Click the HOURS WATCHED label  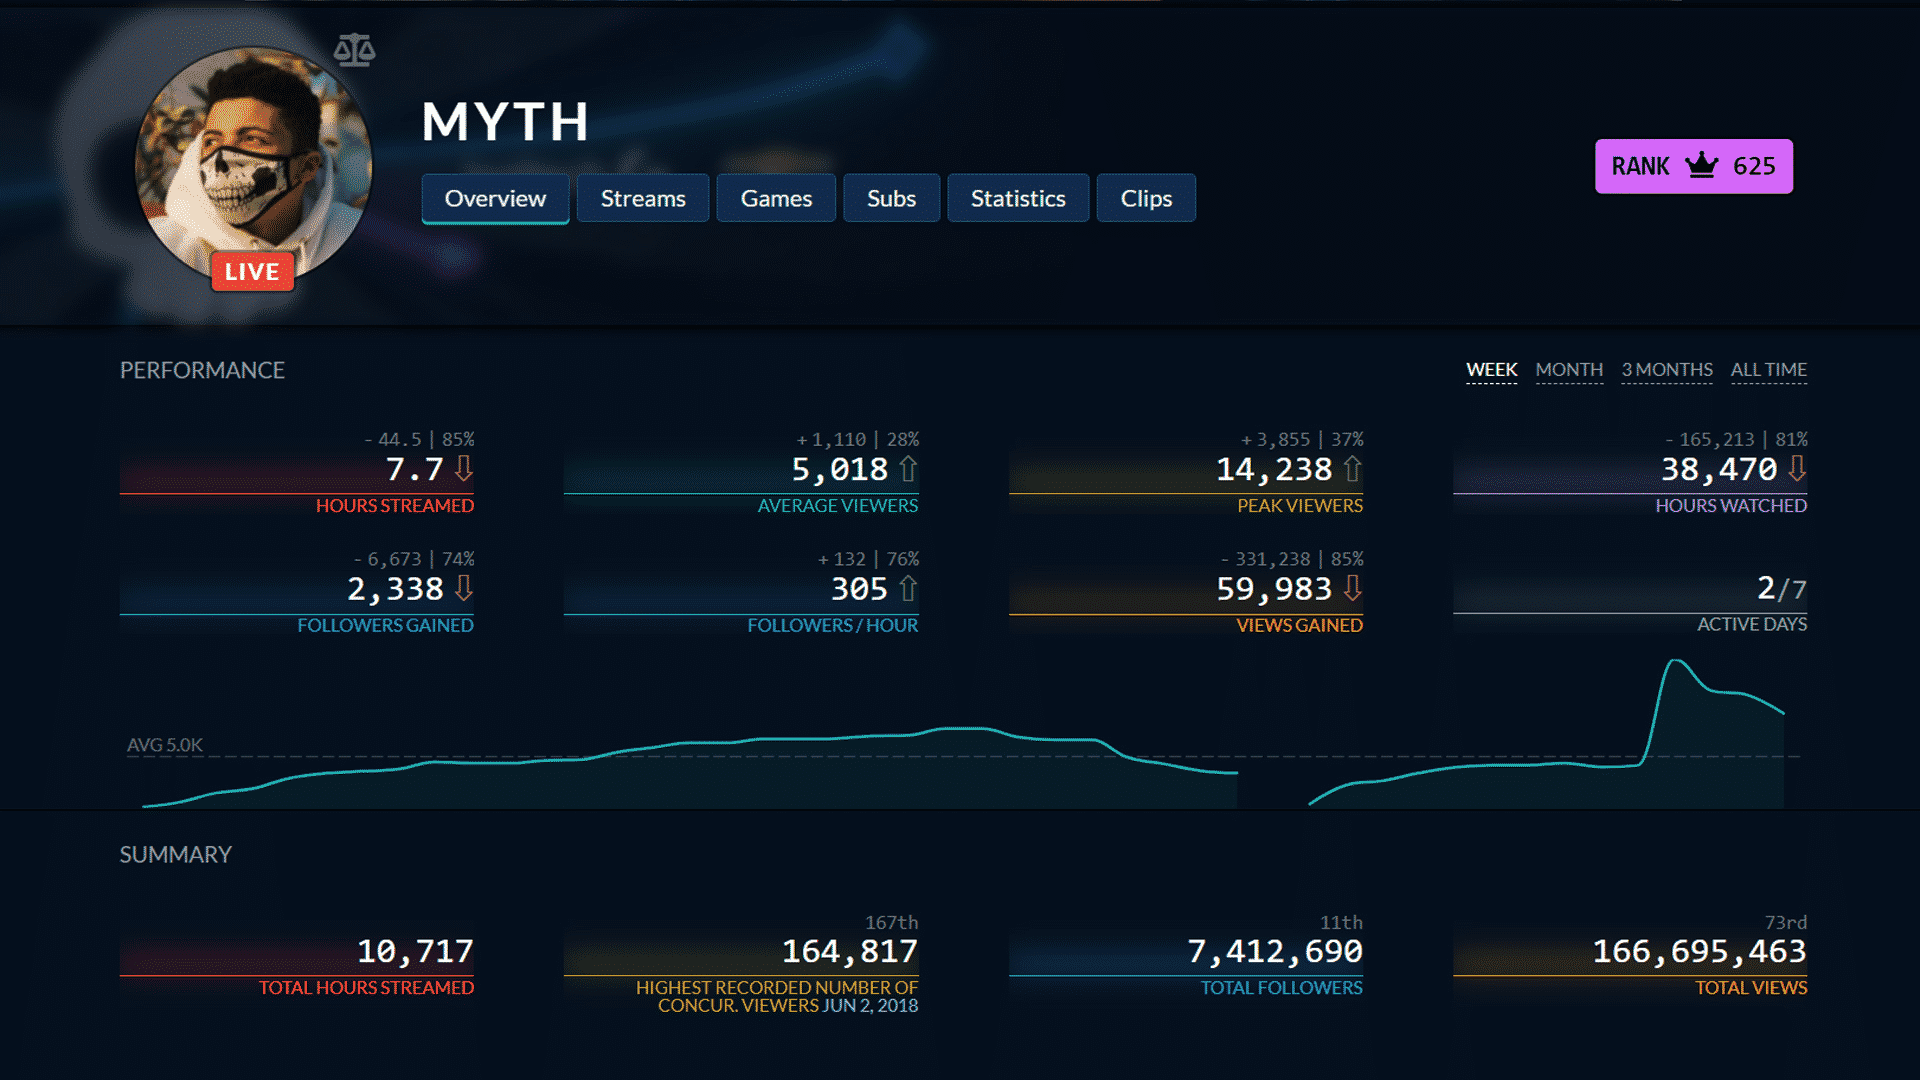[x=1730, y=506]
